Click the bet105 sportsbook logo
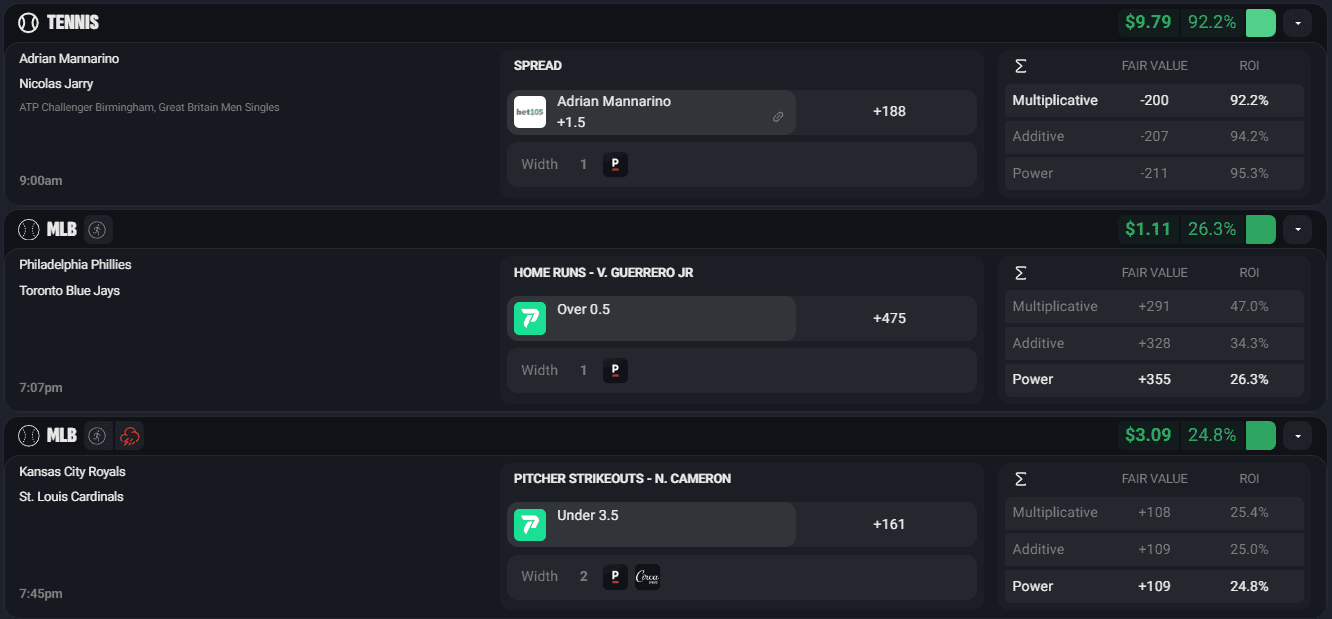 530,112
